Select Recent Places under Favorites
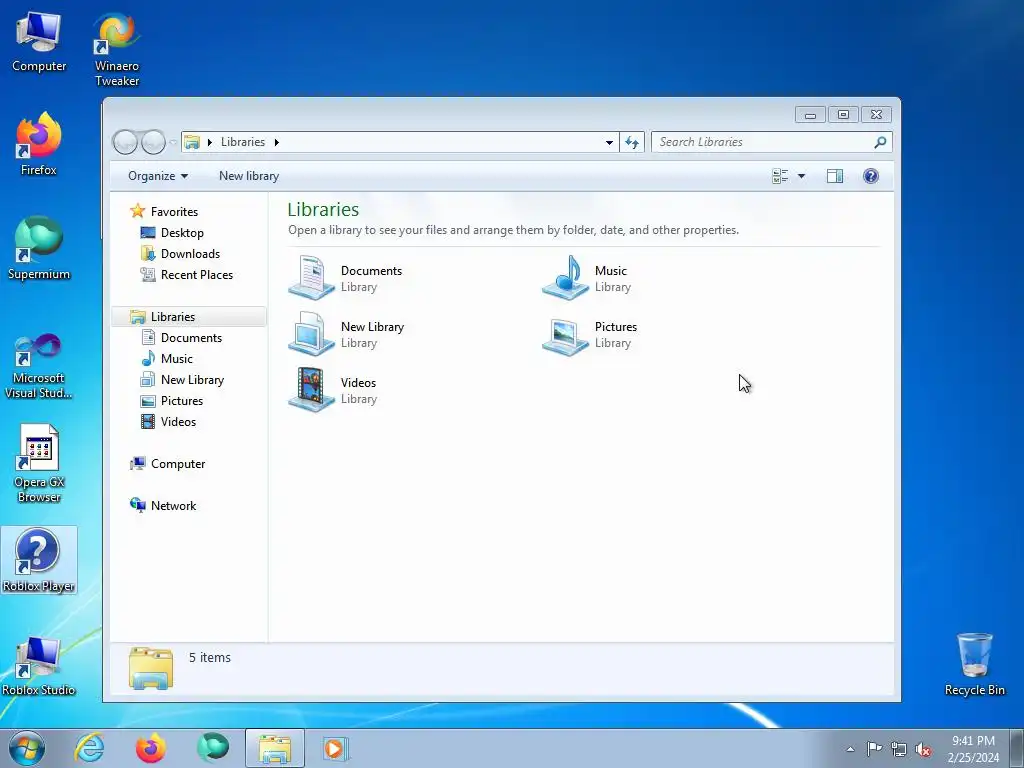1024x768 pixels. 197,275
